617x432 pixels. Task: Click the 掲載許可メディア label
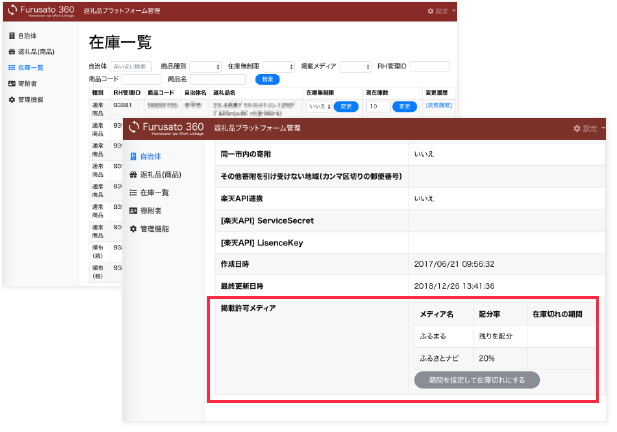[x=248, y=308]
